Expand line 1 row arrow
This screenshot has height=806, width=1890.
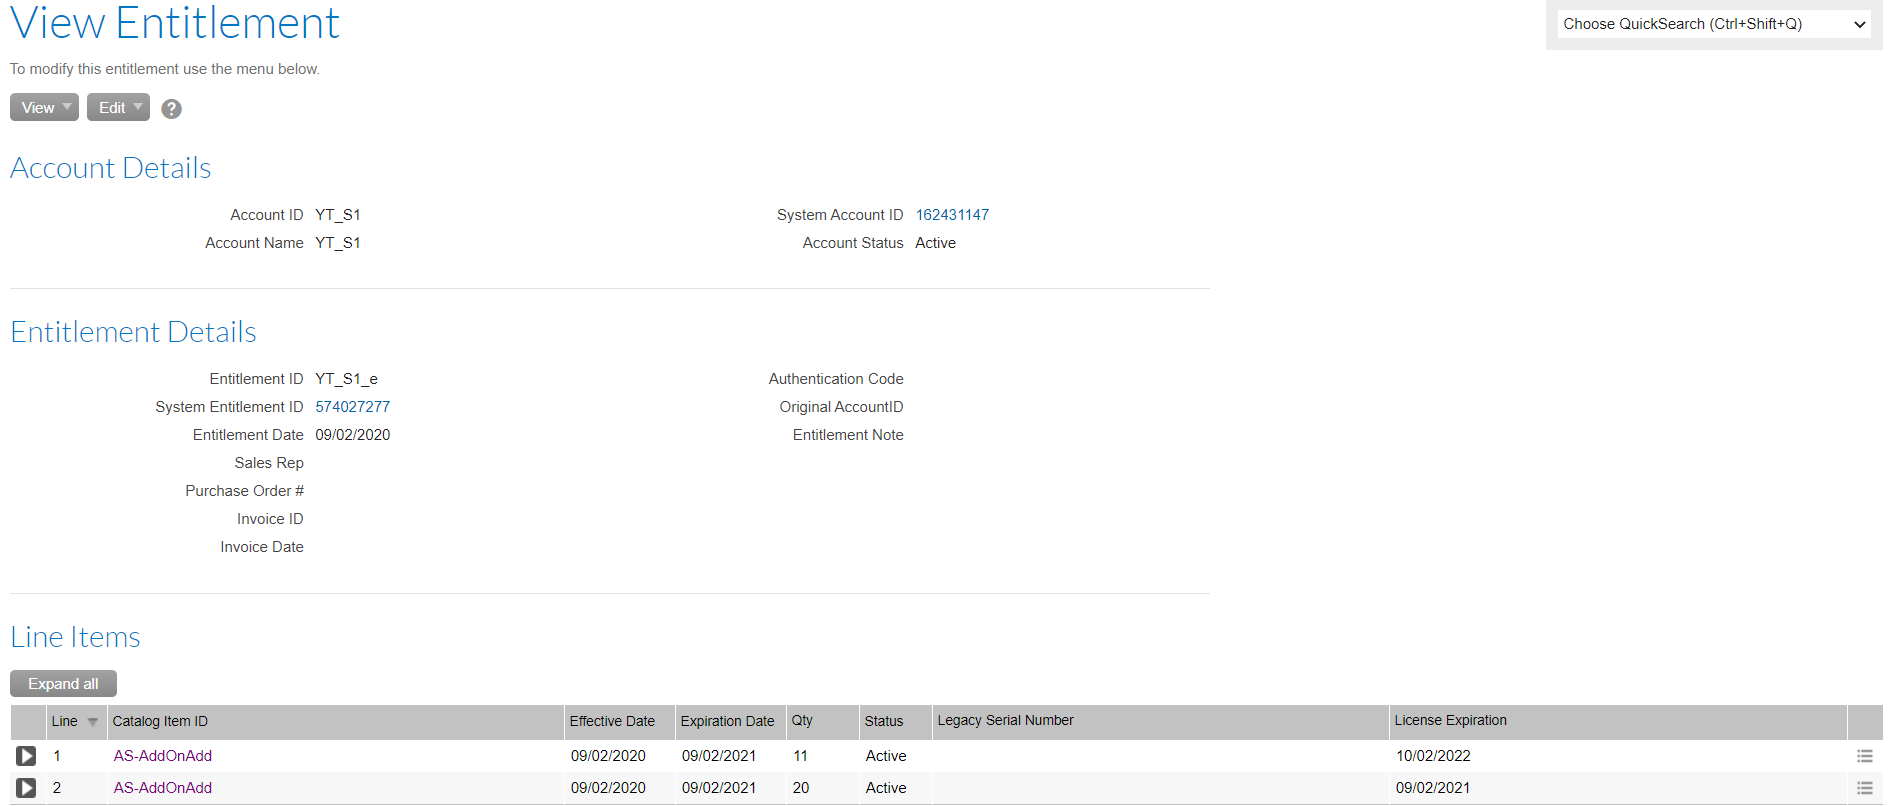point(26,756)
